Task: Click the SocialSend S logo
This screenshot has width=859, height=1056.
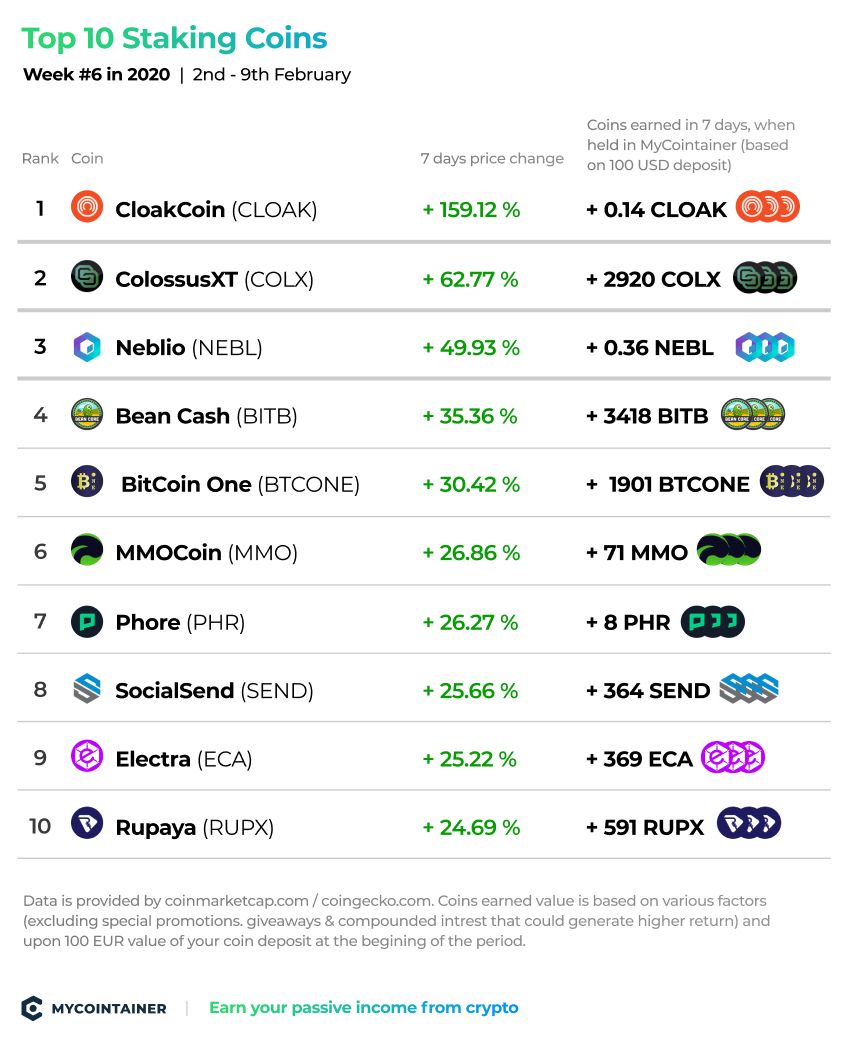Action: pos(87,688)
